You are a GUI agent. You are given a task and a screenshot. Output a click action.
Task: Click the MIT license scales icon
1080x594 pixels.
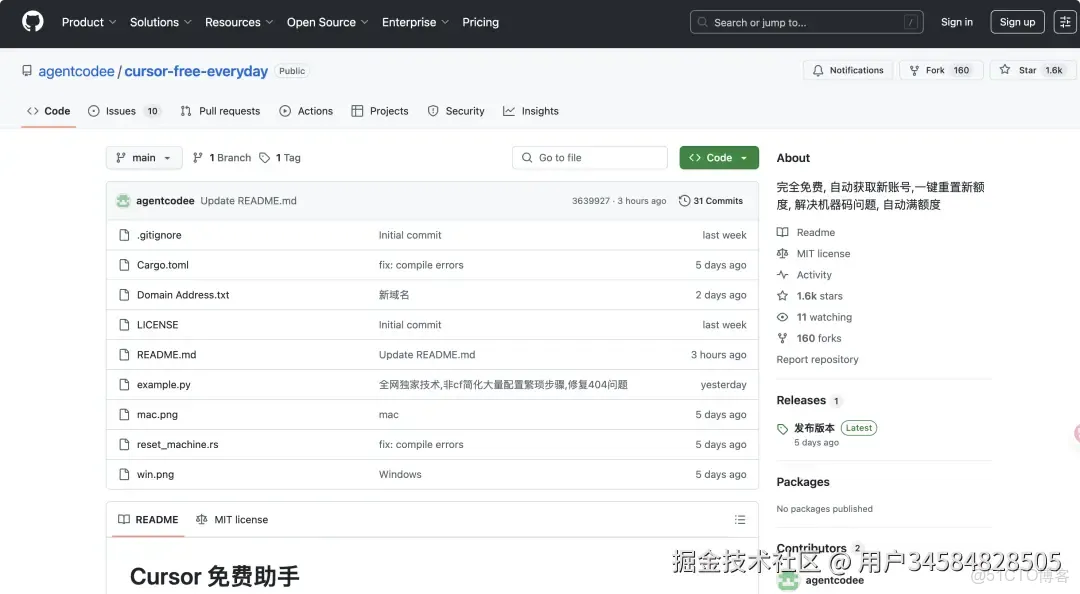786,253
